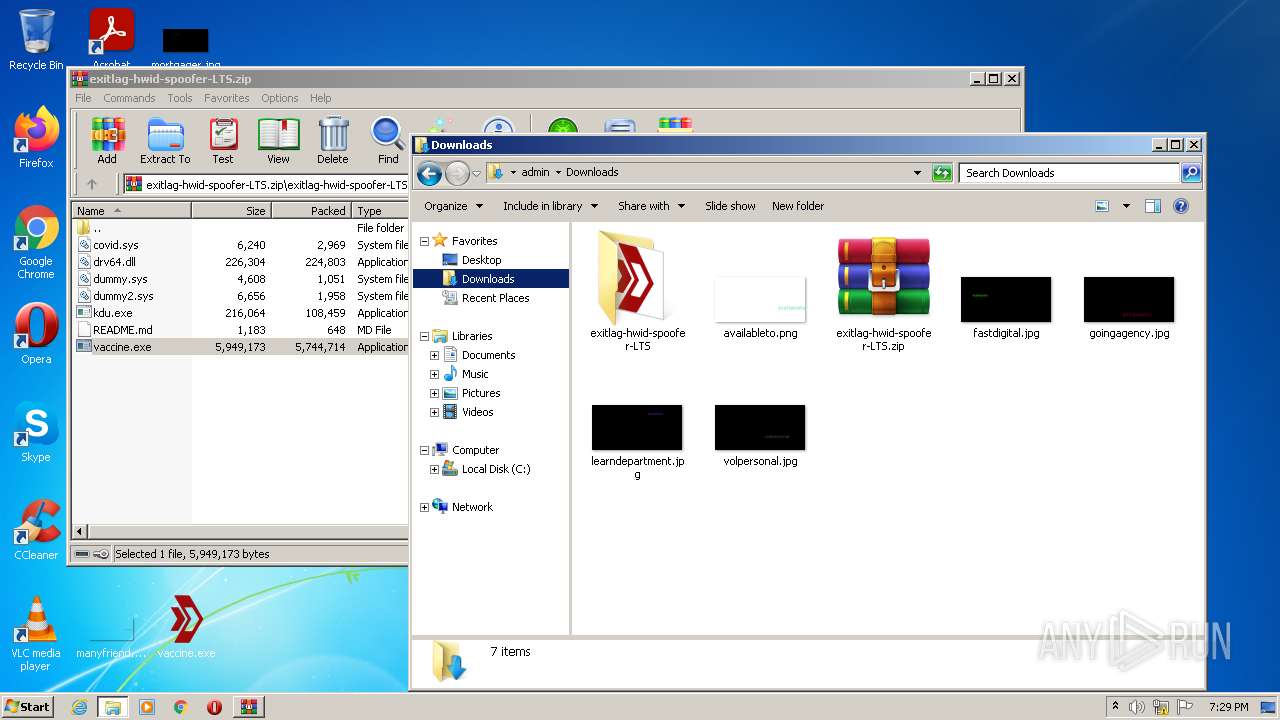Toggle the preview pane icon
The width and height of the screenshot is (1280, 720).
(x=1152, y=206)
